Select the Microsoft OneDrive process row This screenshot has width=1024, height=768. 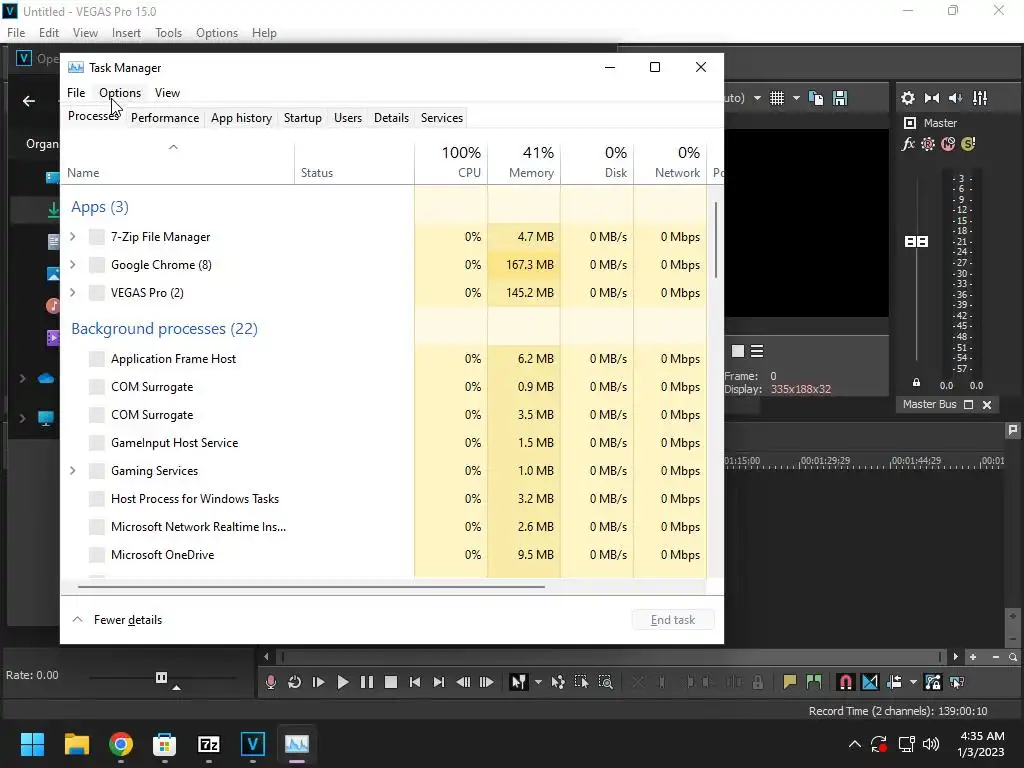[x=385, y=554]
